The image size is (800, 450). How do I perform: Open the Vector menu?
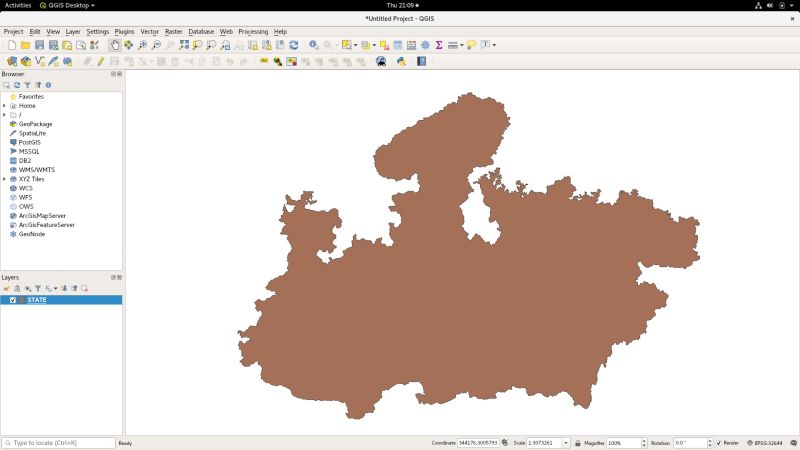pyautogui.click(x=149, y=32)
